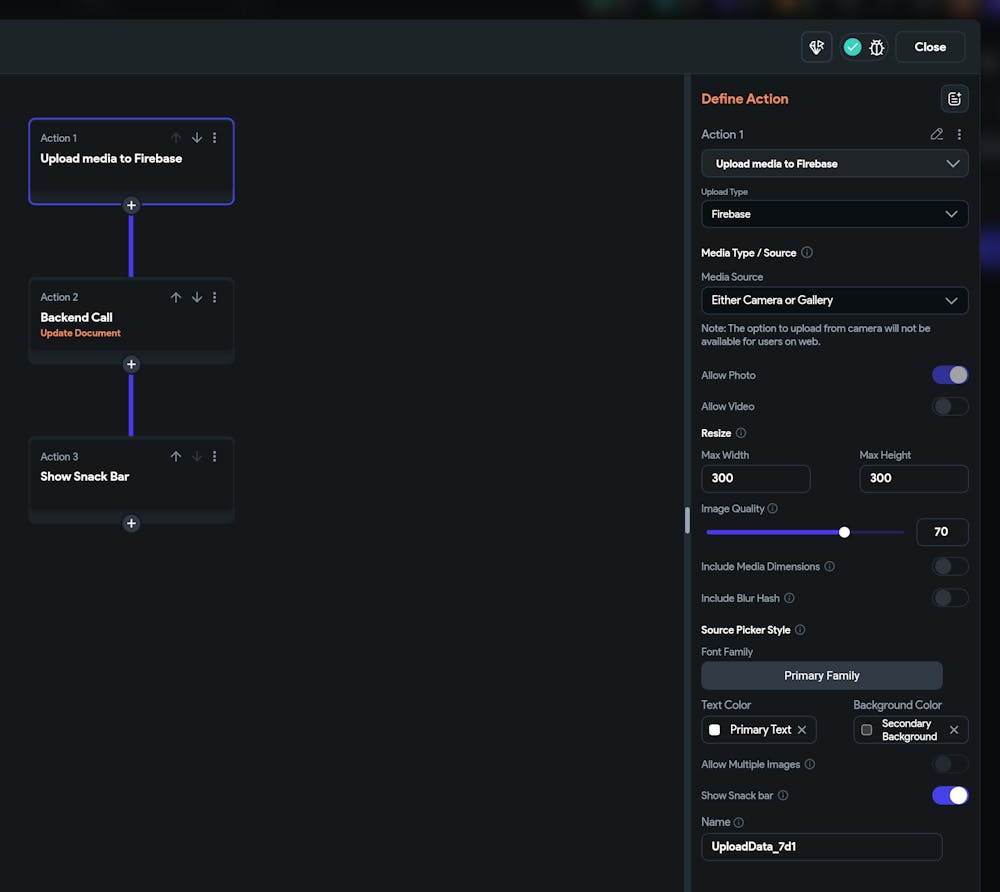
Task: Close the action flow editor
Action: (x=930, y=47)
